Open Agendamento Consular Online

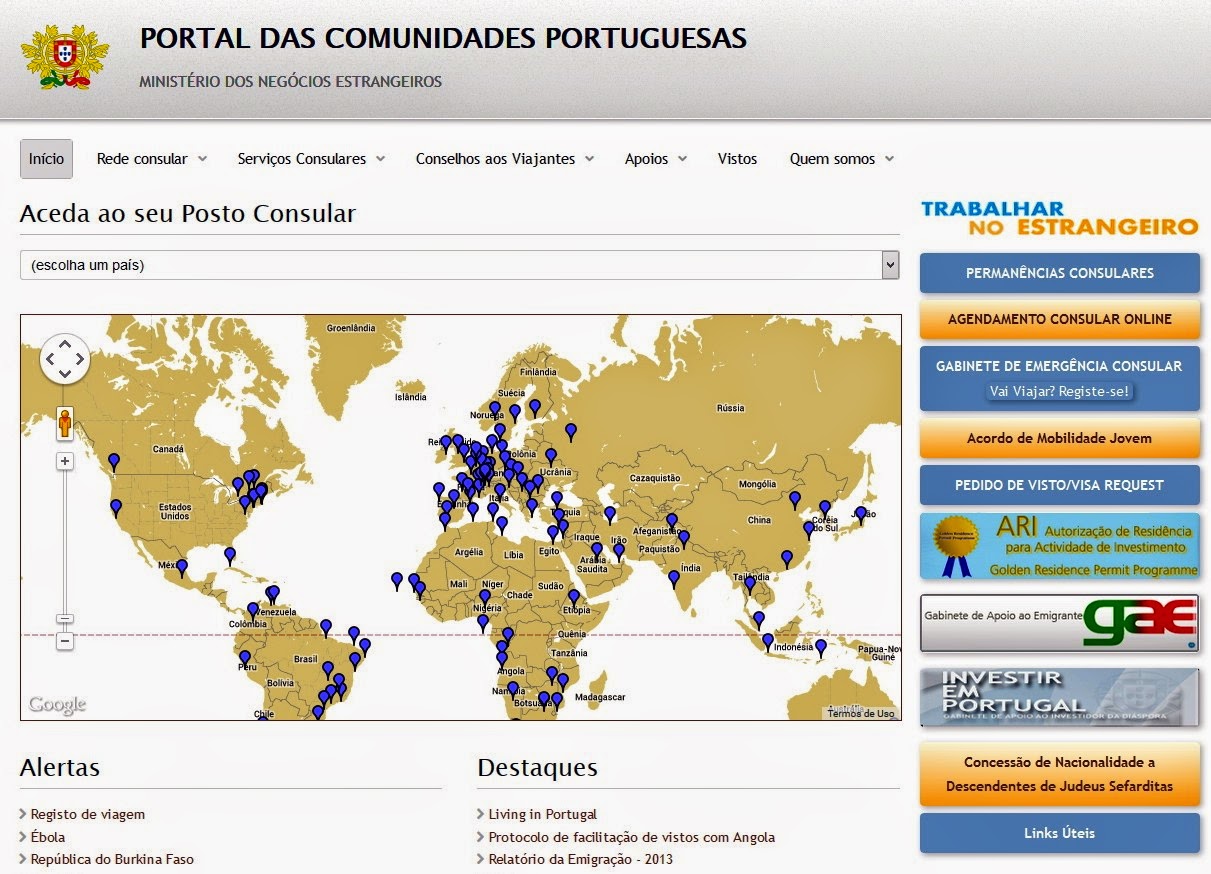pos(1058,320)
